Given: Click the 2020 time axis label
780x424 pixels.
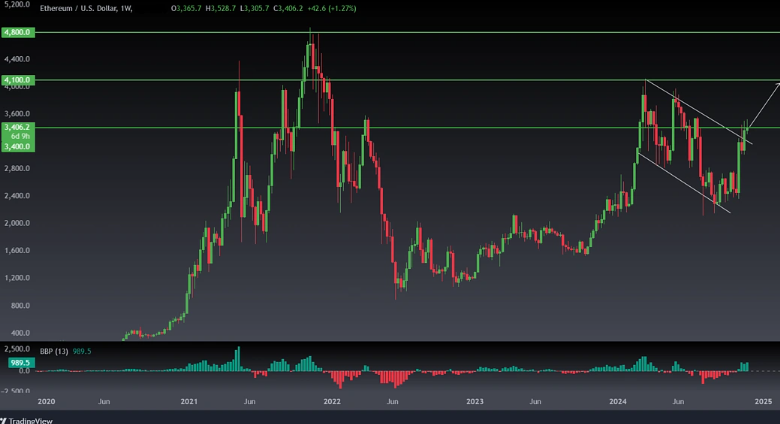Looking at the screenshot, I should 46,401.
